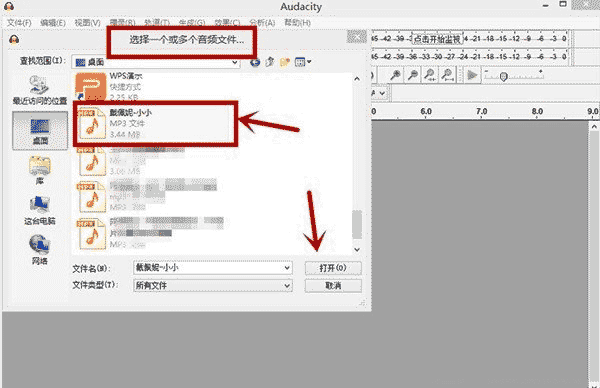Click the 文件名 input field
600x388 pixels.
point(209,268)
